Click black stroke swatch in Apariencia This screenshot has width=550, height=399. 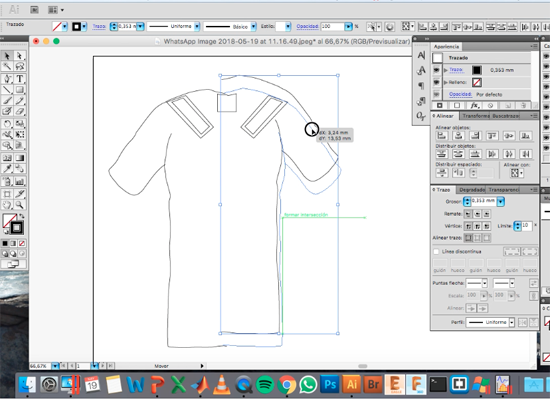tap(476, 70)
